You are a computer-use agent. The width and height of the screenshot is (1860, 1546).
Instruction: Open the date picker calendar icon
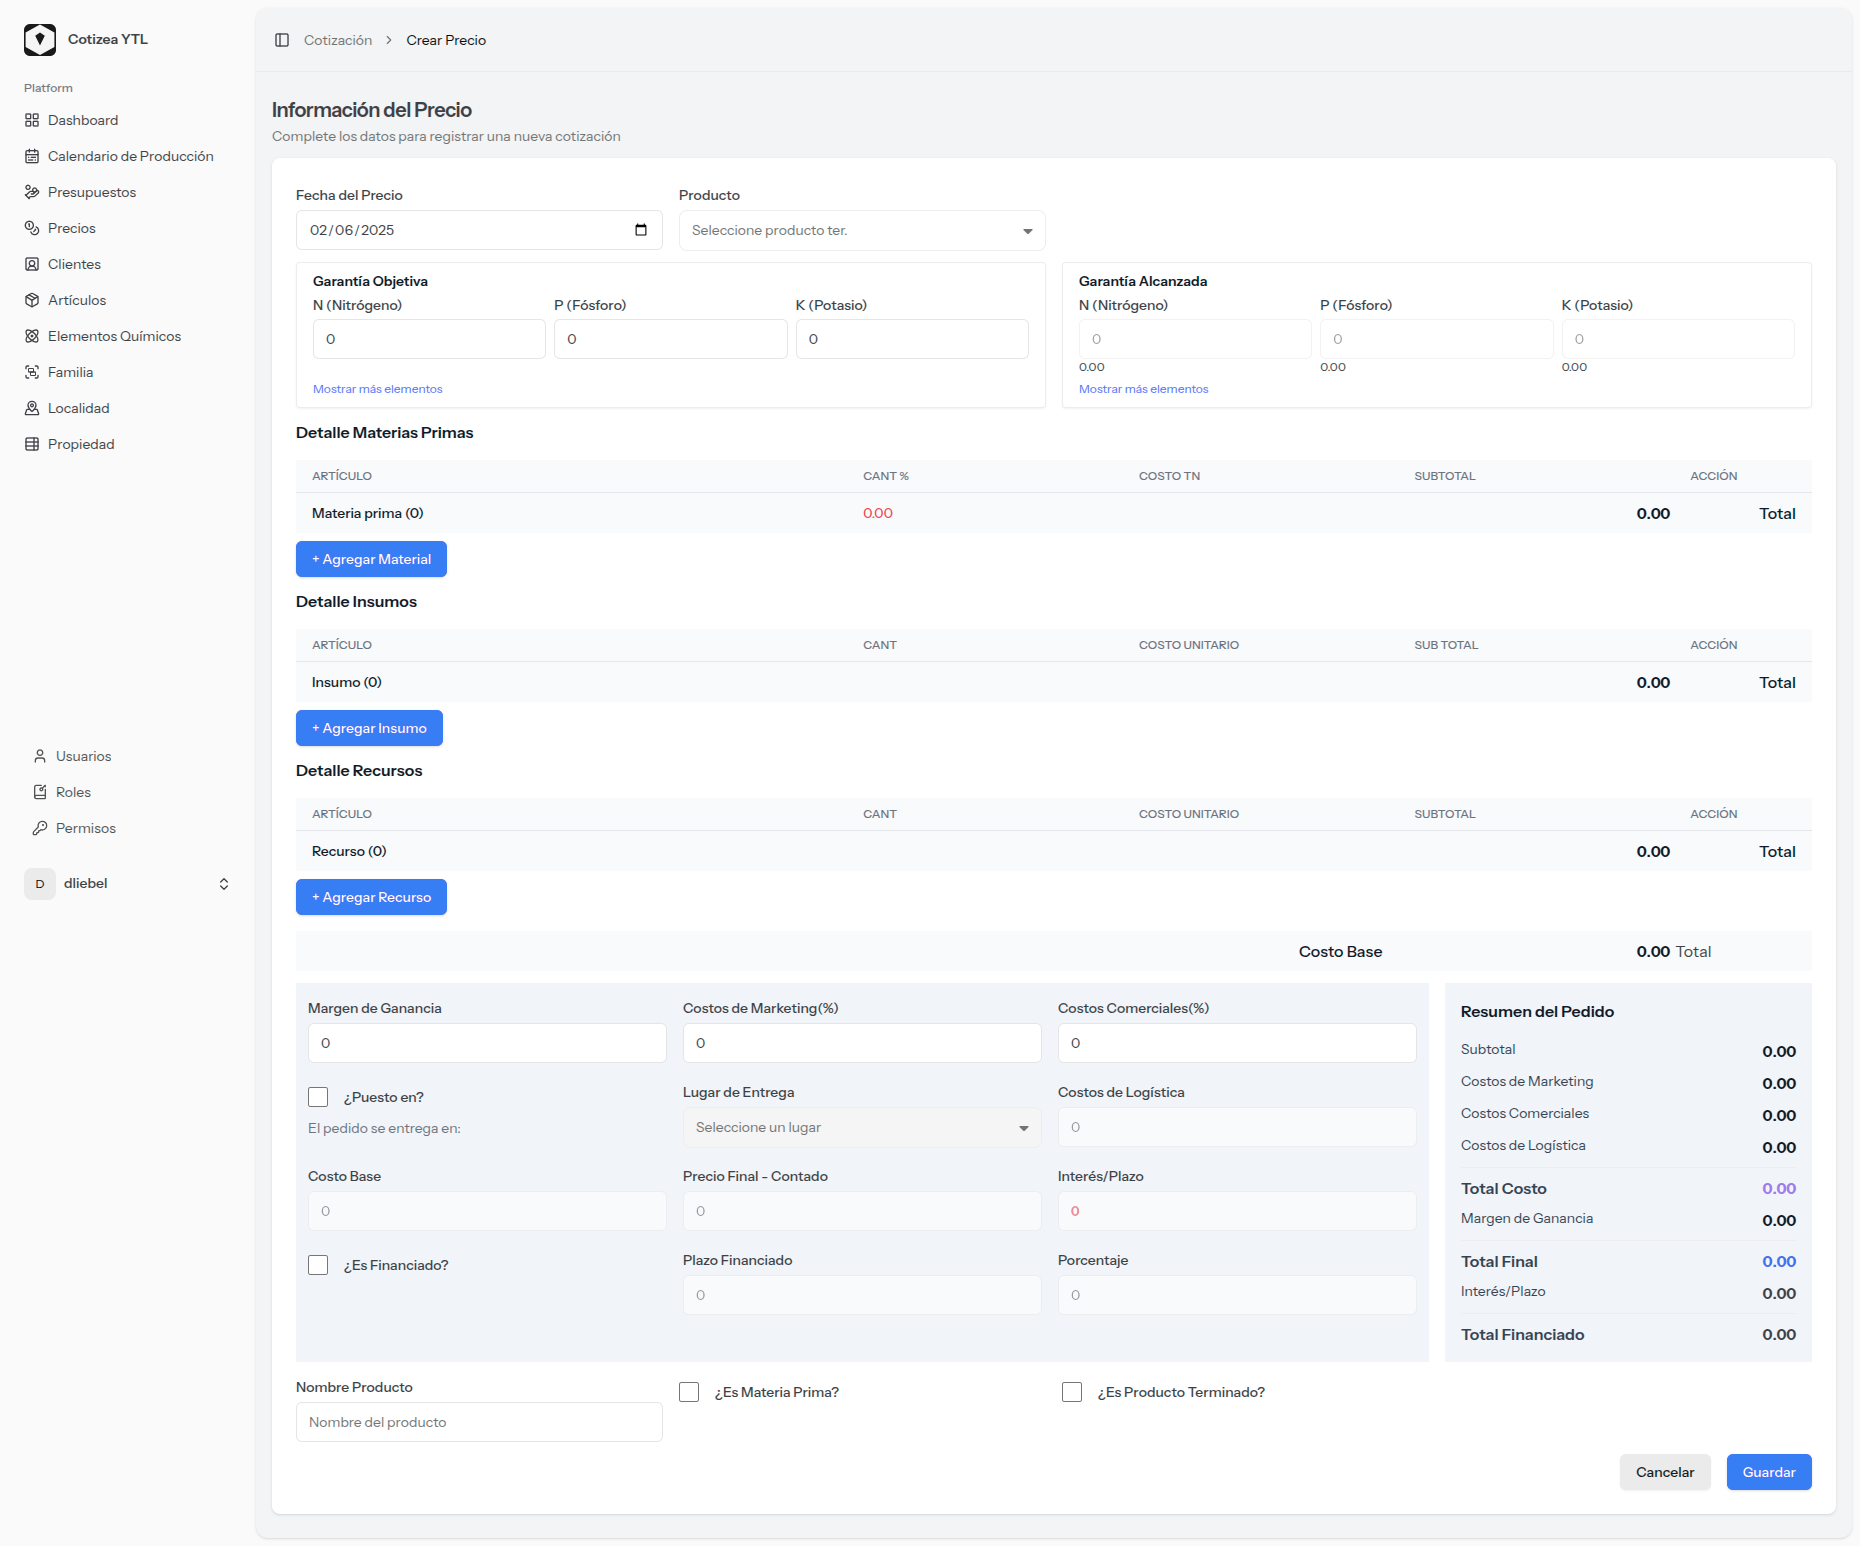point(641,230)
